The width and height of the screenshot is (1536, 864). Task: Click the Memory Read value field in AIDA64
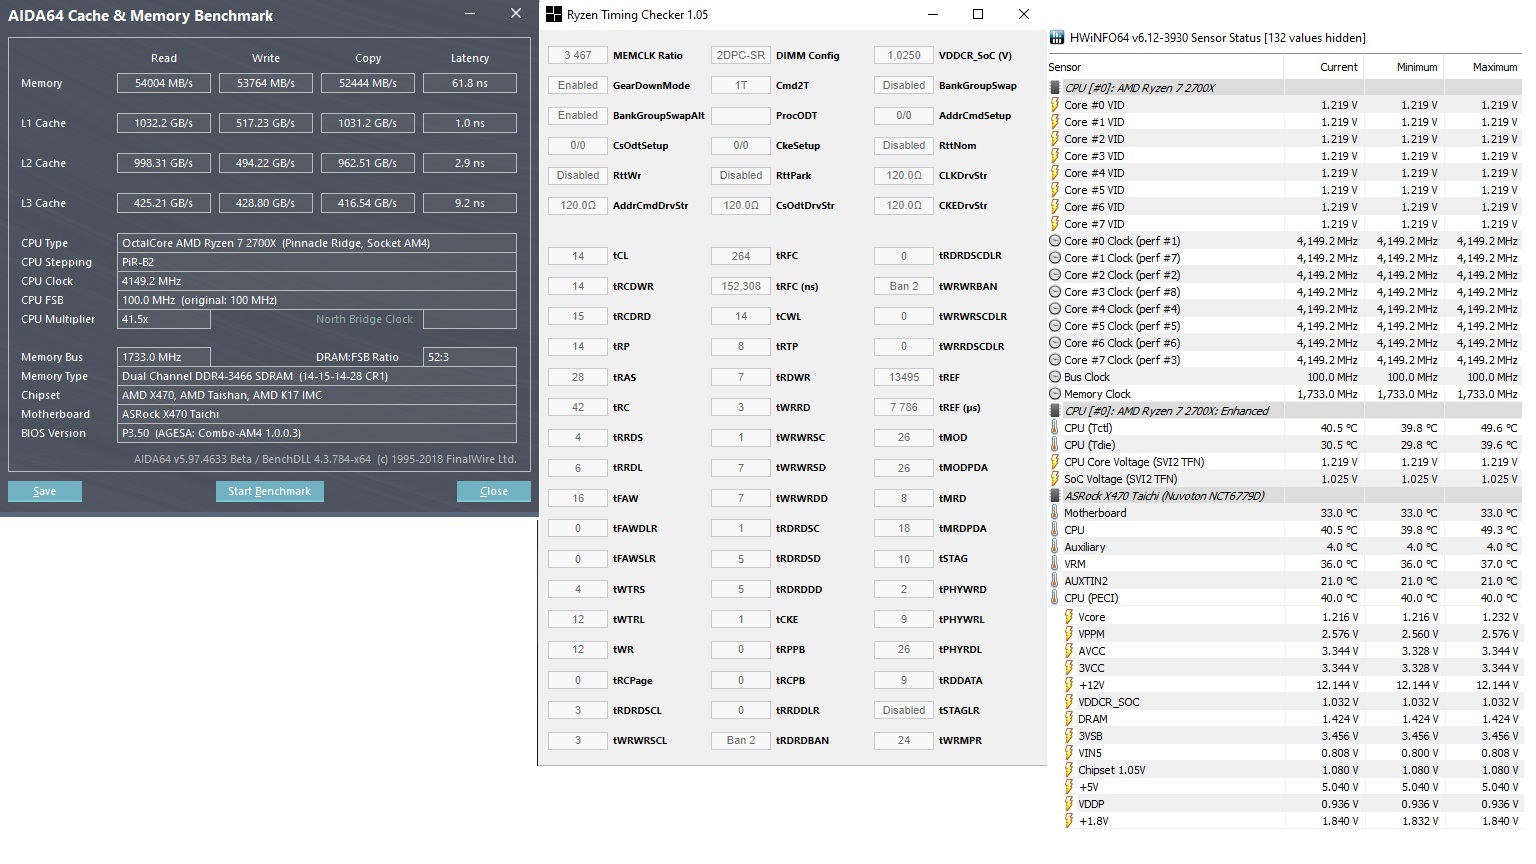pos(164,83)
